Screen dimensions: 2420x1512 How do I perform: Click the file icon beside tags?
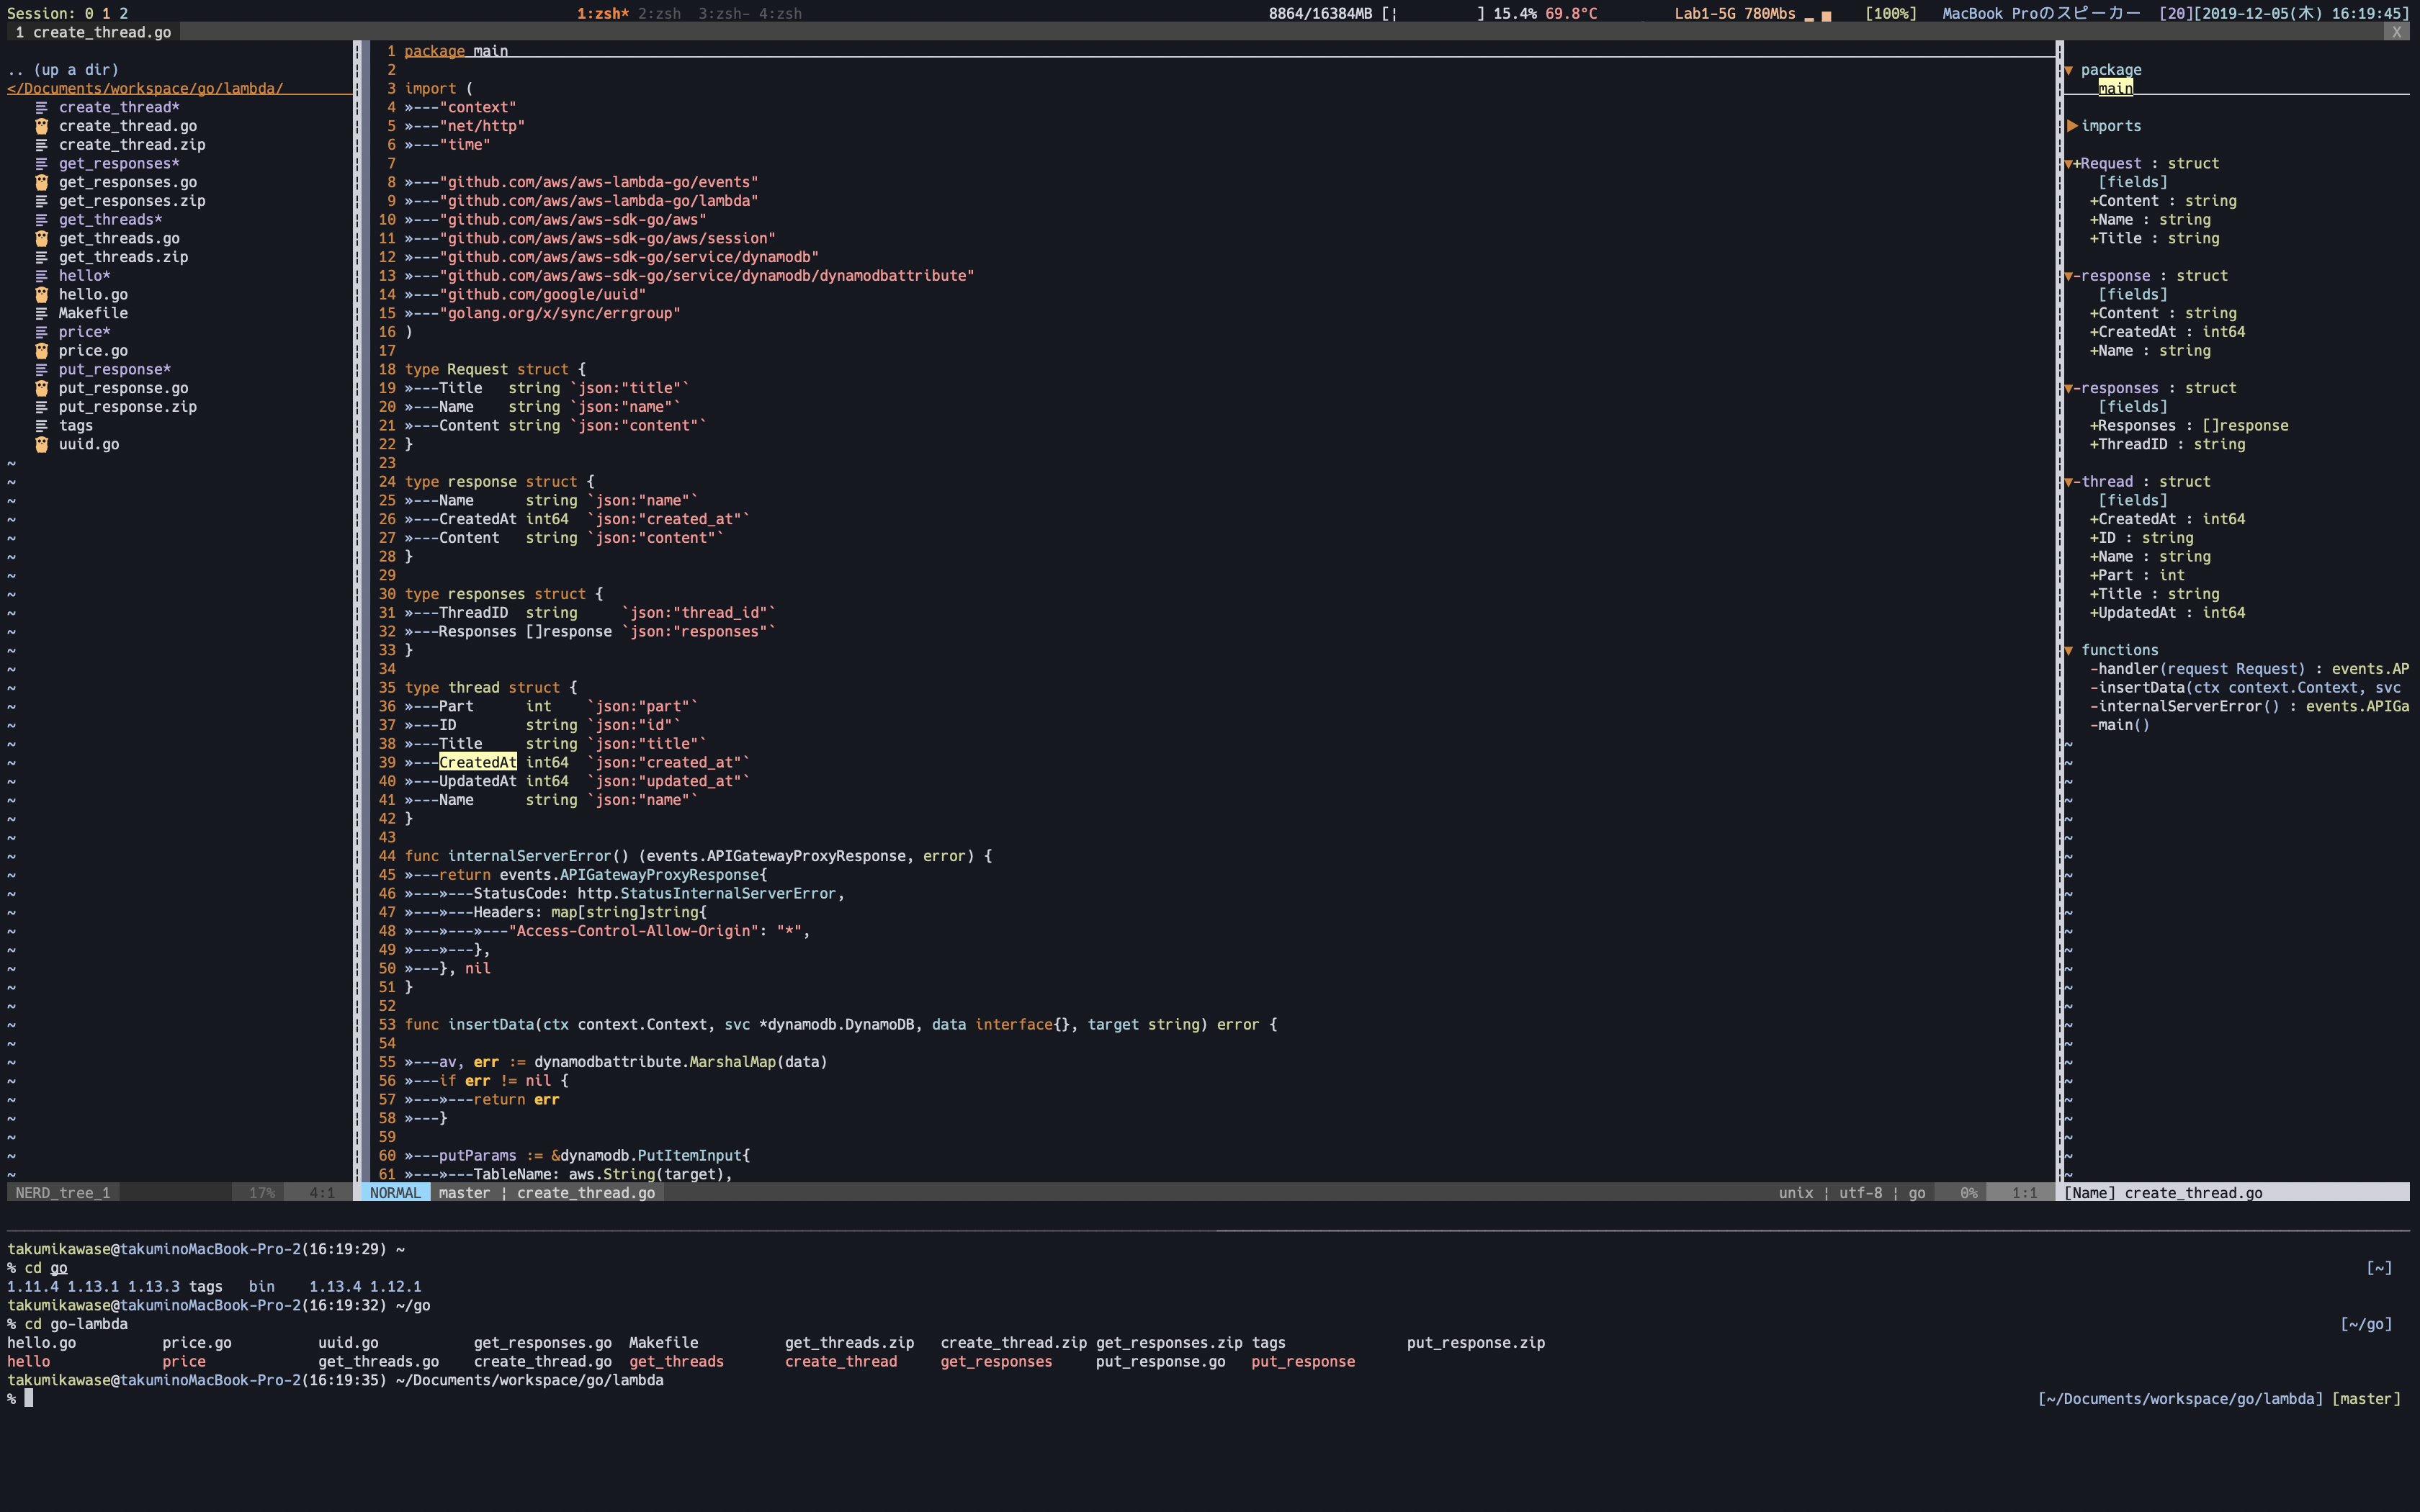click(42, 426)
